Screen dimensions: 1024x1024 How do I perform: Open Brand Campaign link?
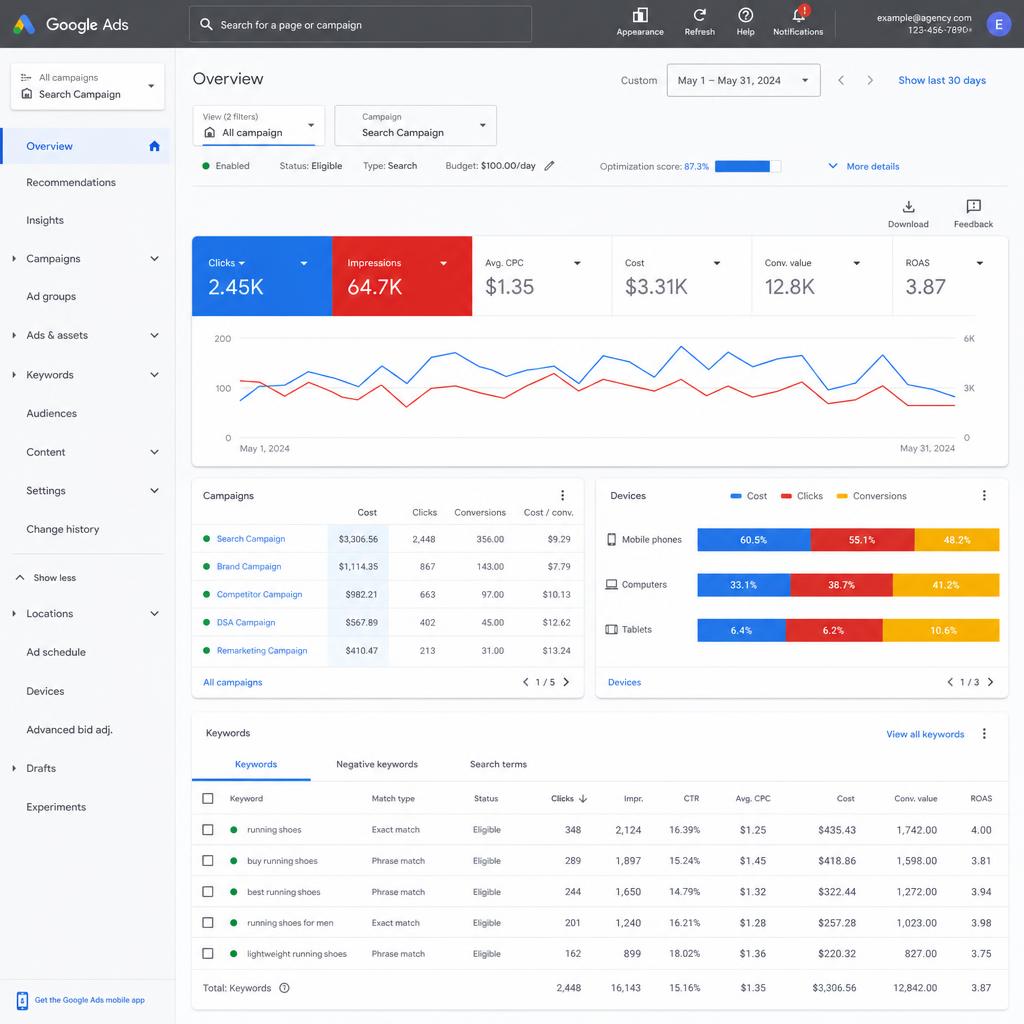[249, 567]
